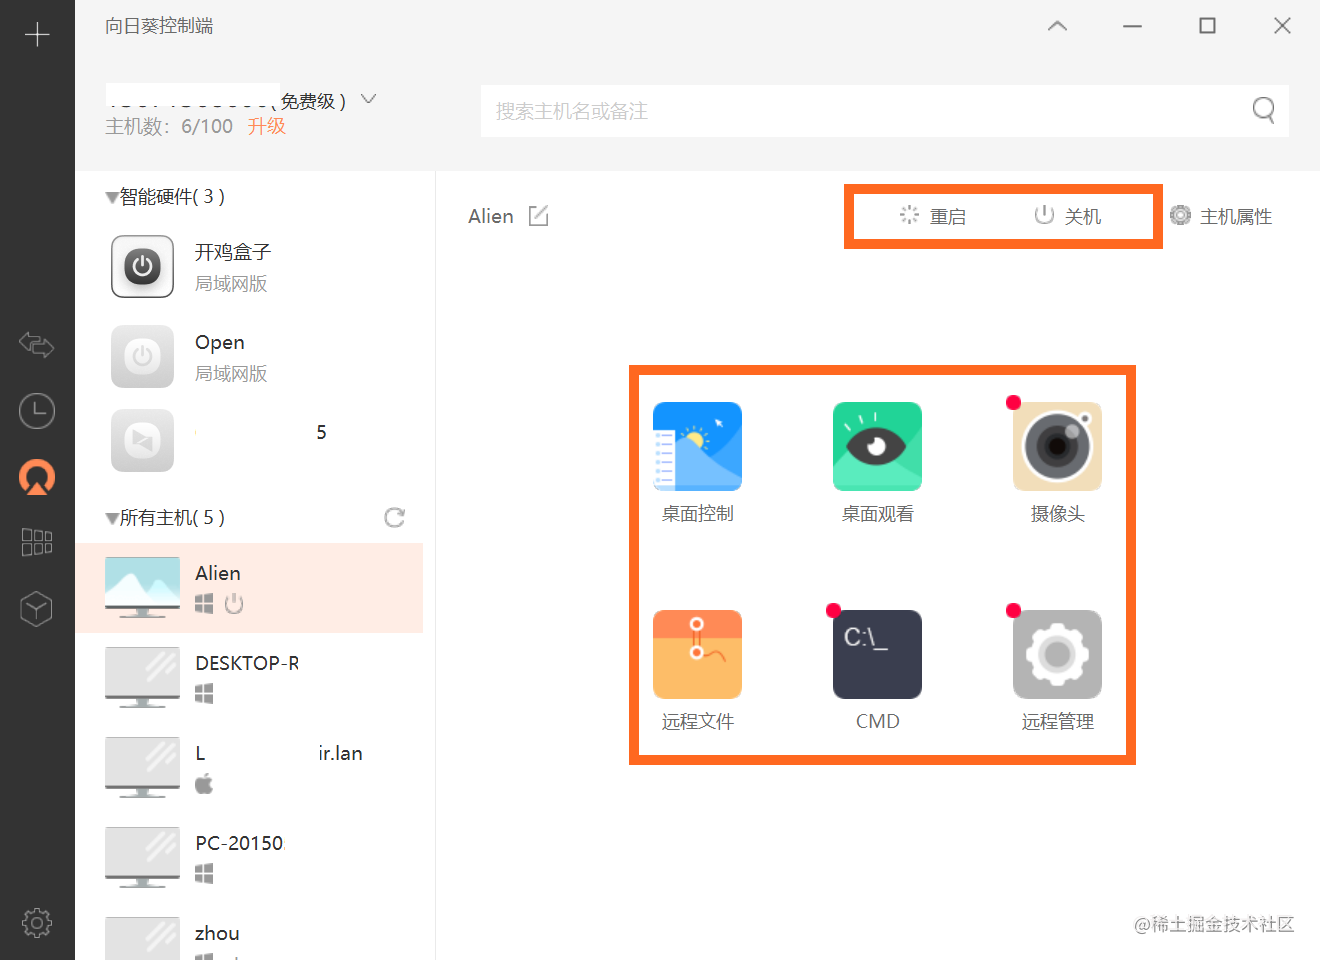Open the transfer arrows sidebar icon
Screen dimensions: 1320x960
pos(37,345)
